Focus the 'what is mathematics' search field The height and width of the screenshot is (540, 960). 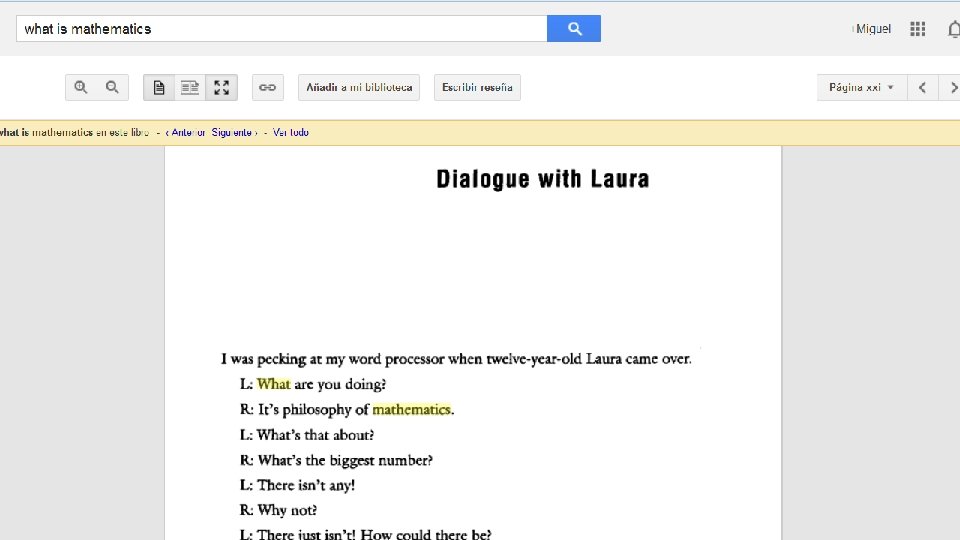(282, 29)
